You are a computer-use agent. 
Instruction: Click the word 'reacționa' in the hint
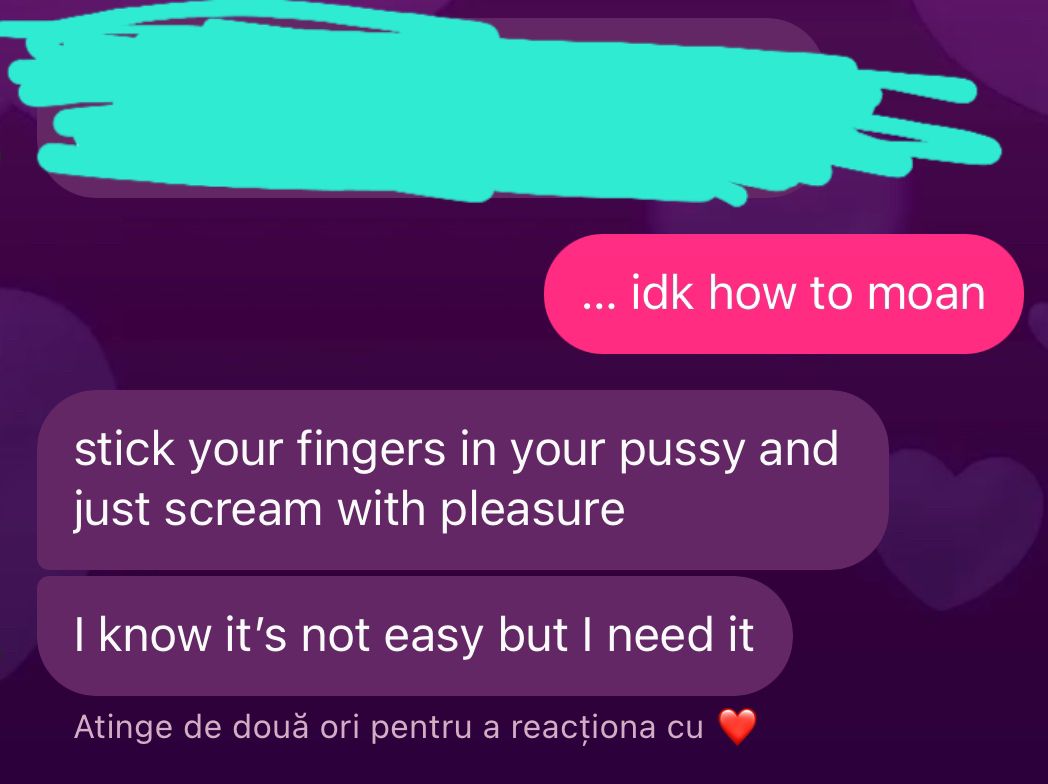click(x=583, y=727)
